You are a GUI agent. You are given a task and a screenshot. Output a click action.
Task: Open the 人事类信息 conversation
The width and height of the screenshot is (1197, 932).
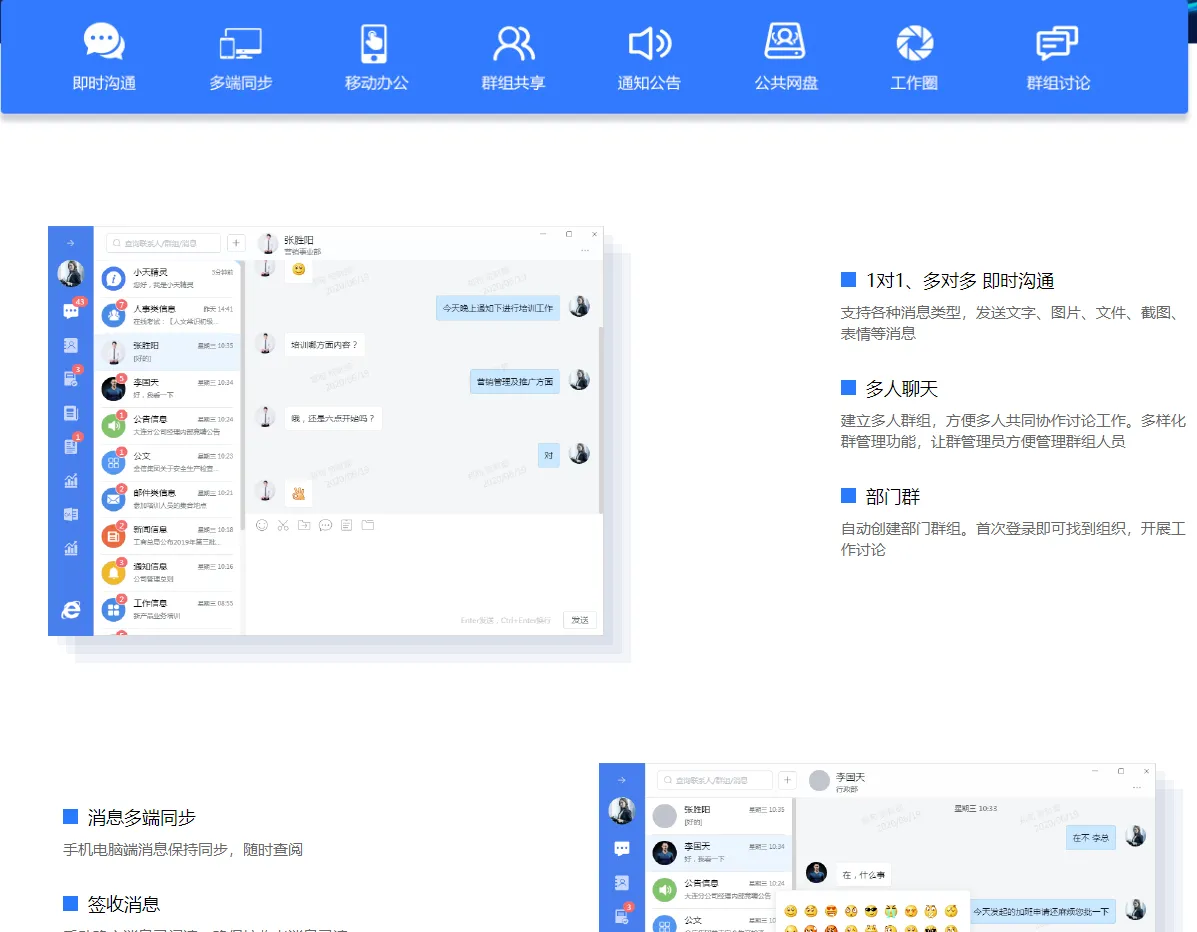pyautogui.click(x=168, y=314)
